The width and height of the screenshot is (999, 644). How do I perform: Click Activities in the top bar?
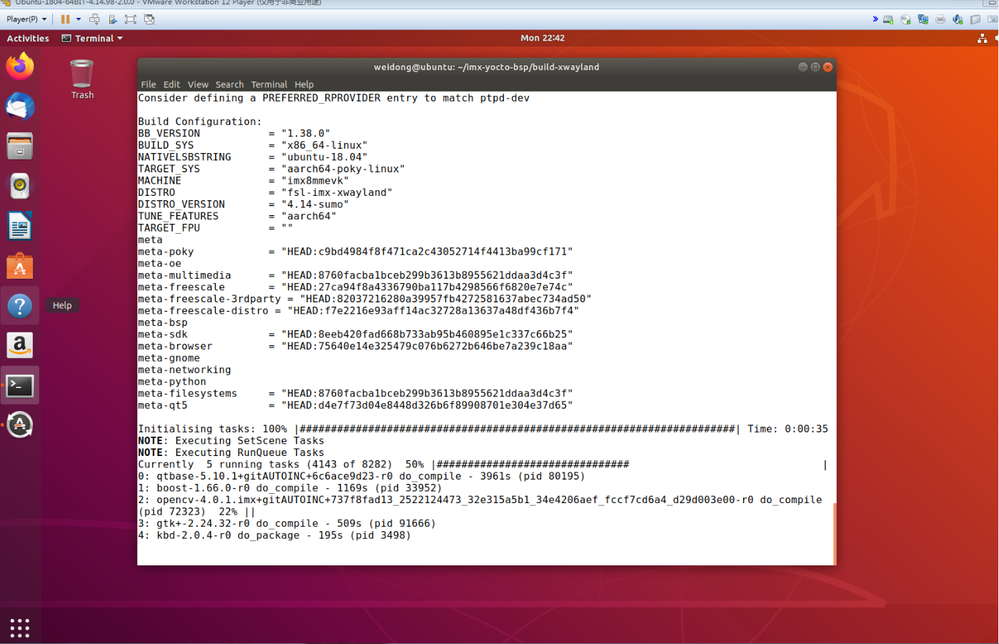tap(27, 38)
